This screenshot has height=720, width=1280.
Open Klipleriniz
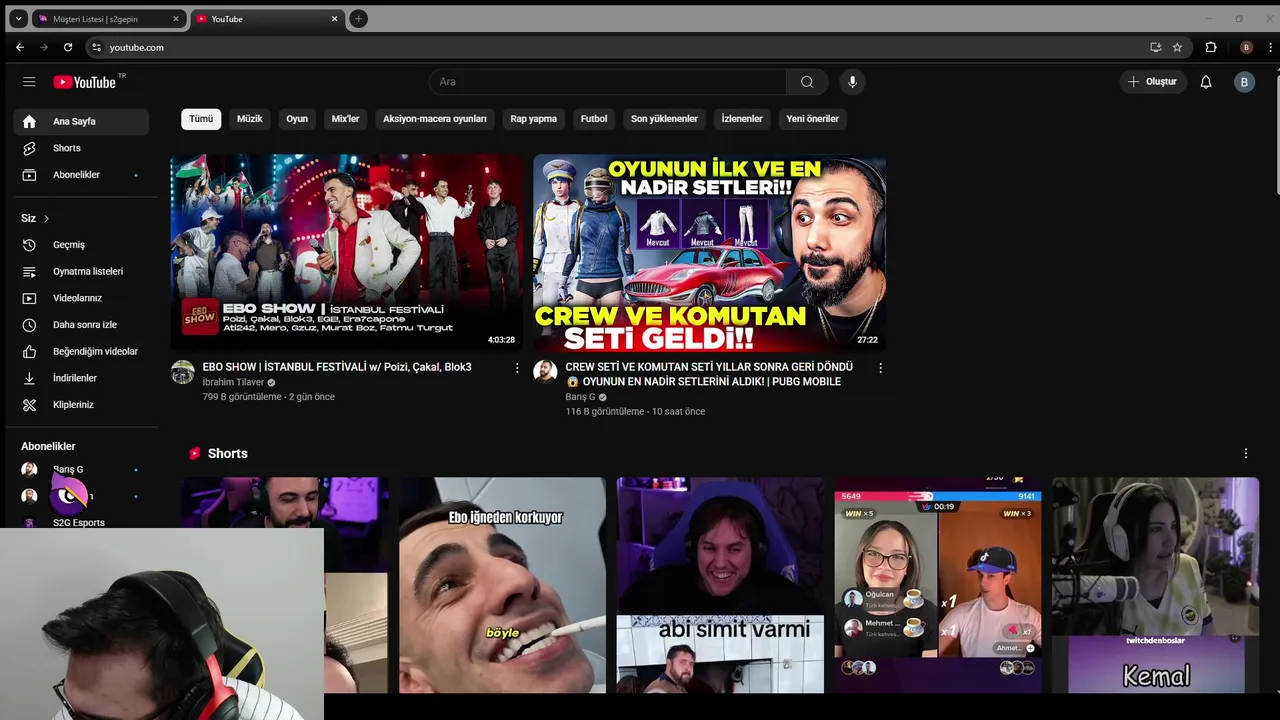81,405
